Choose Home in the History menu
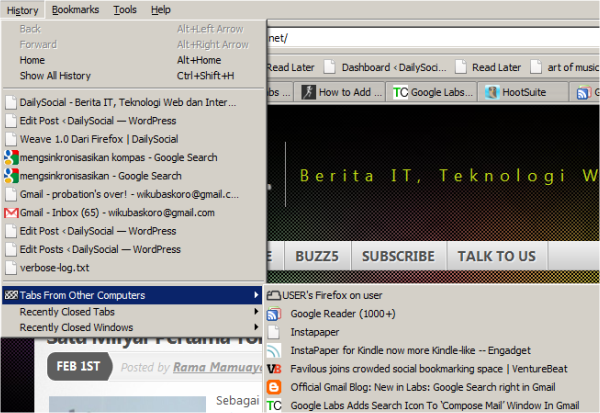The height and width of the screenshot is (413, 600). pos(133,60)
